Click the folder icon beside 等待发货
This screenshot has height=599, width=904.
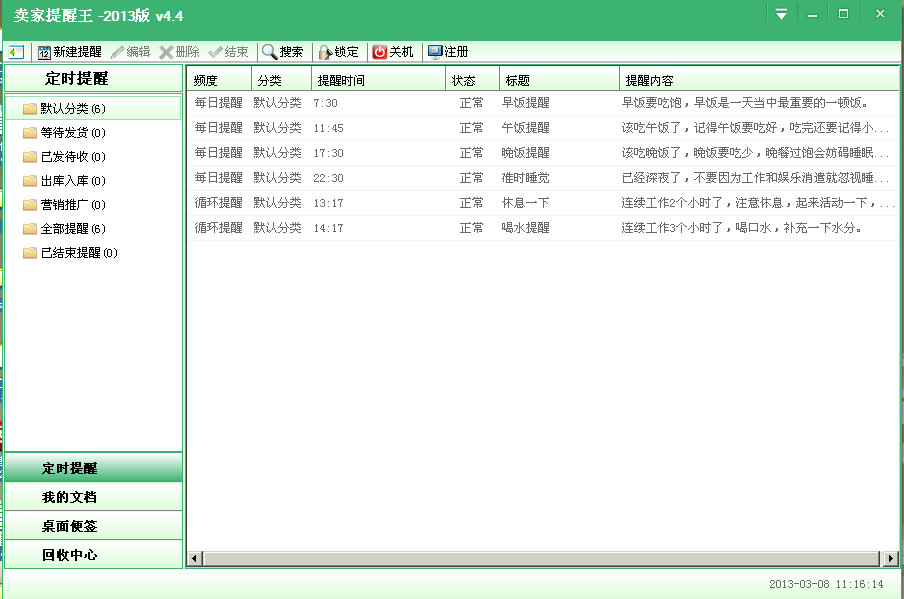click(30, 133)
